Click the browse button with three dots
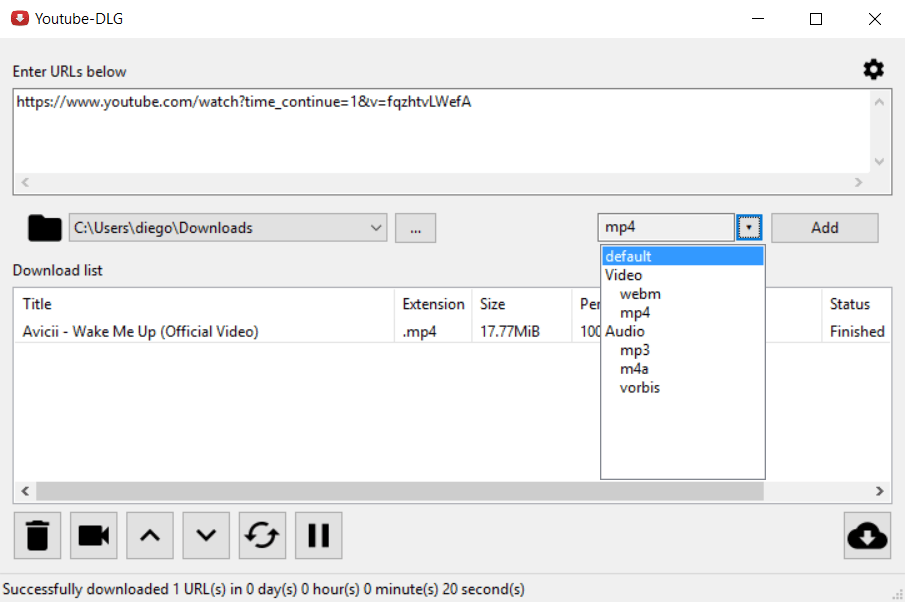This screenshot has width=905, height=602. (415, 227)
